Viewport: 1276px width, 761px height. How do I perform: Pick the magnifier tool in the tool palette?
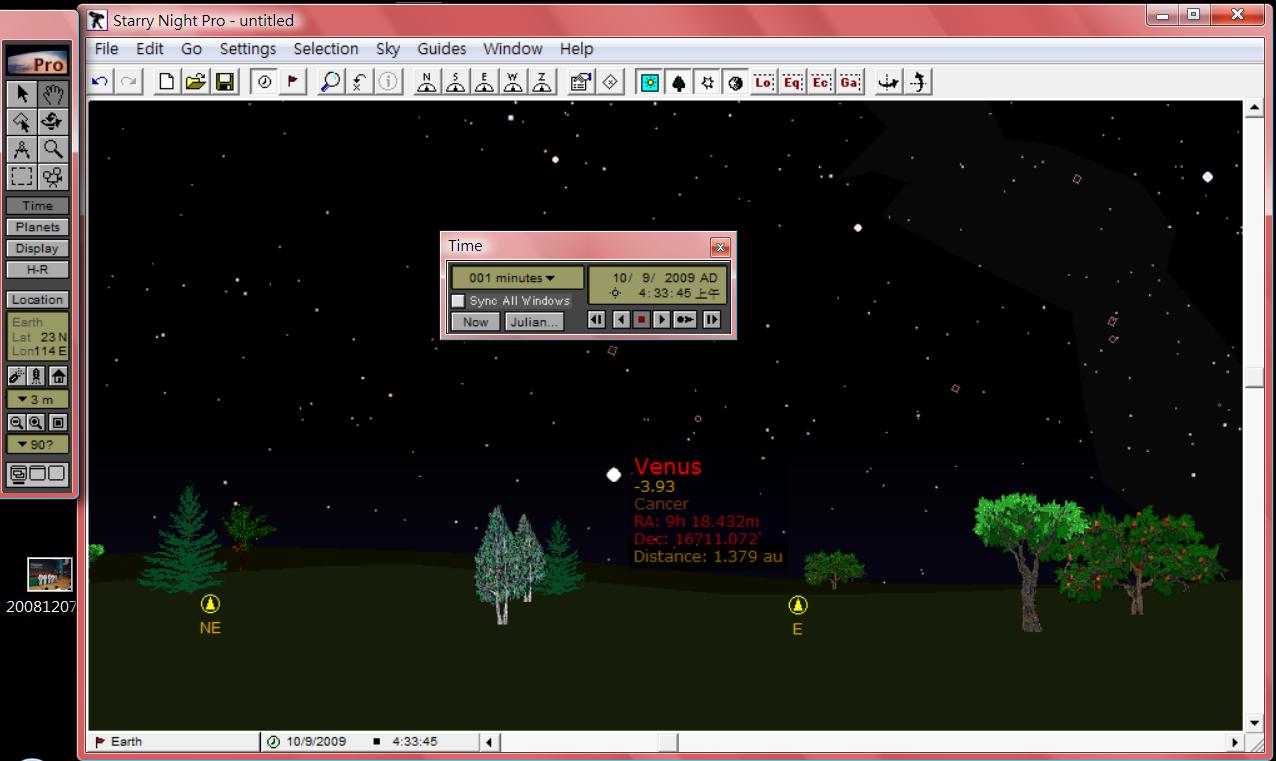coord(52,149)
